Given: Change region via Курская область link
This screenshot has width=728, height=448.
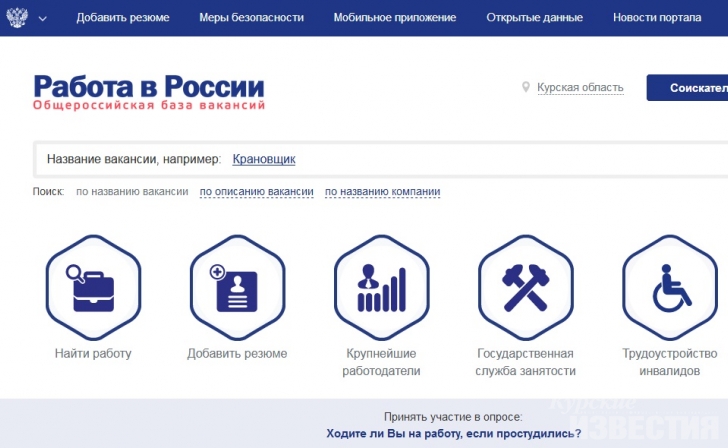Looking at the screenshot, I should click(x=580, y=87).
